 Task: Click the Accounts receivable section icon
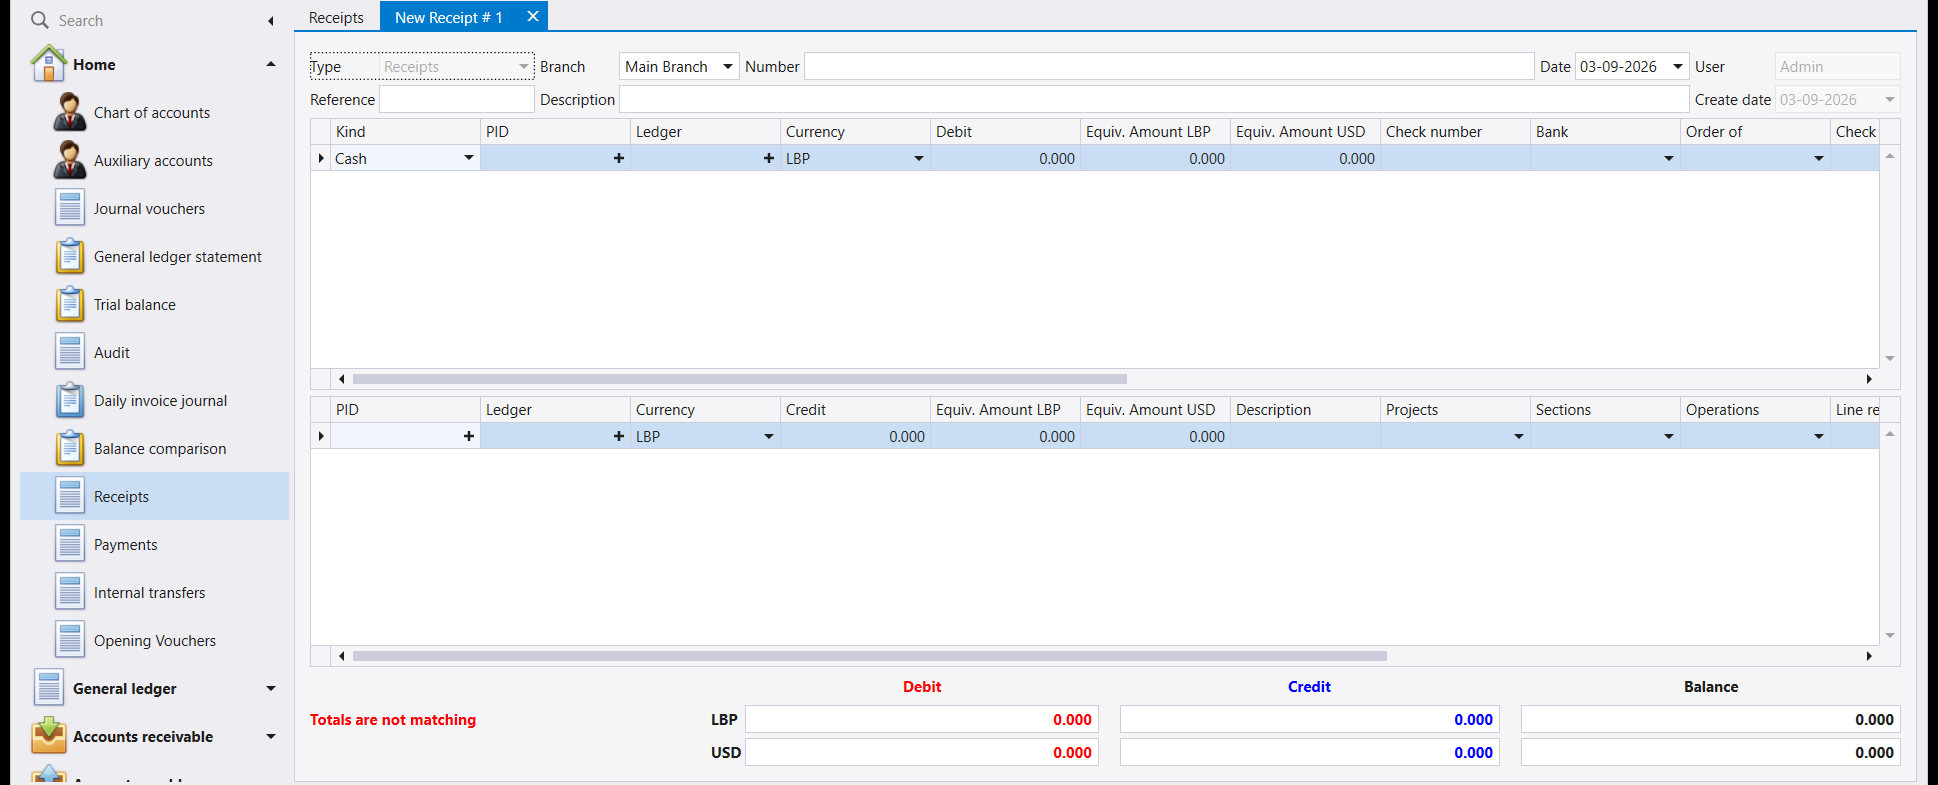pyautogui.click(x=49, y=736)
